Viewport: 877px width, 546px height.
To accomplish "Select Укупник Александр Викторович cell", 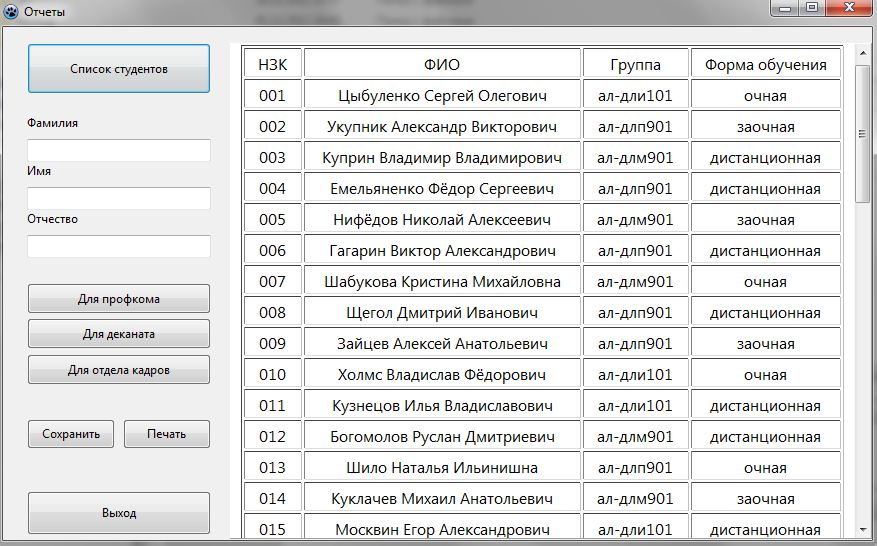I will (442, 126).
